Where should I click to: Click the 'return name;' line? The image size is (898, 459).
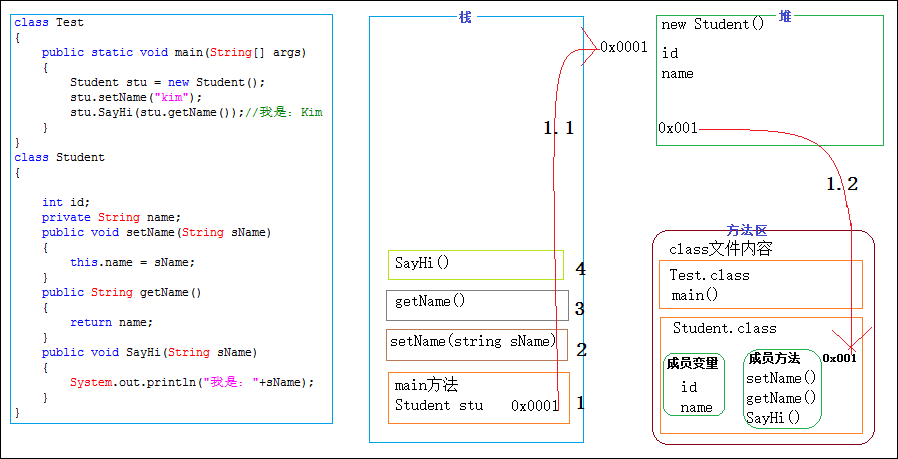(112, 322)
